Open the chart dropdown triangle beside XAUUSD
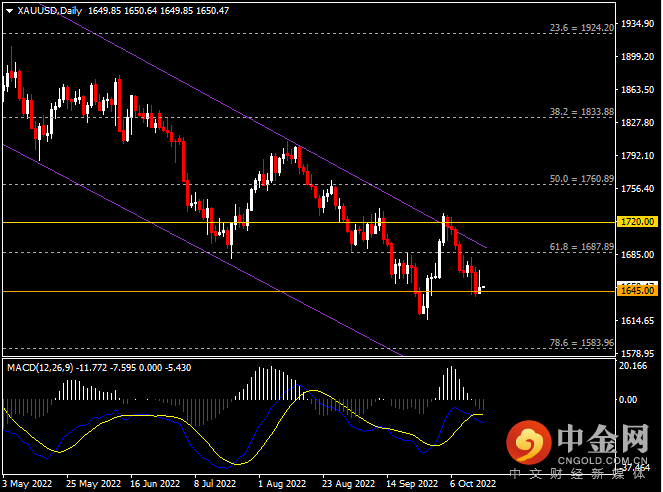663x492 pixels. (x=9, y=11)
